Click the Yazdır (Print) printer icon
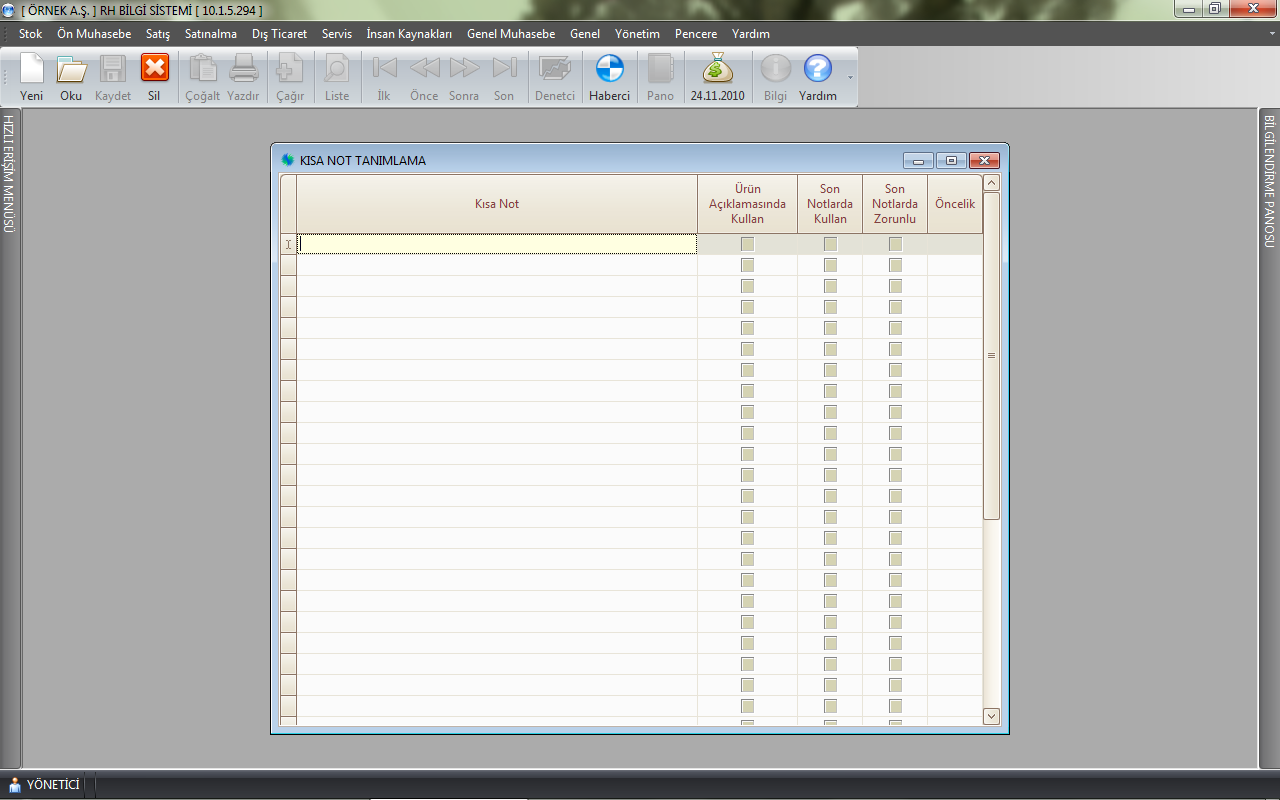1280x800 pixels. pyautogui.click(x=243, y=70)
